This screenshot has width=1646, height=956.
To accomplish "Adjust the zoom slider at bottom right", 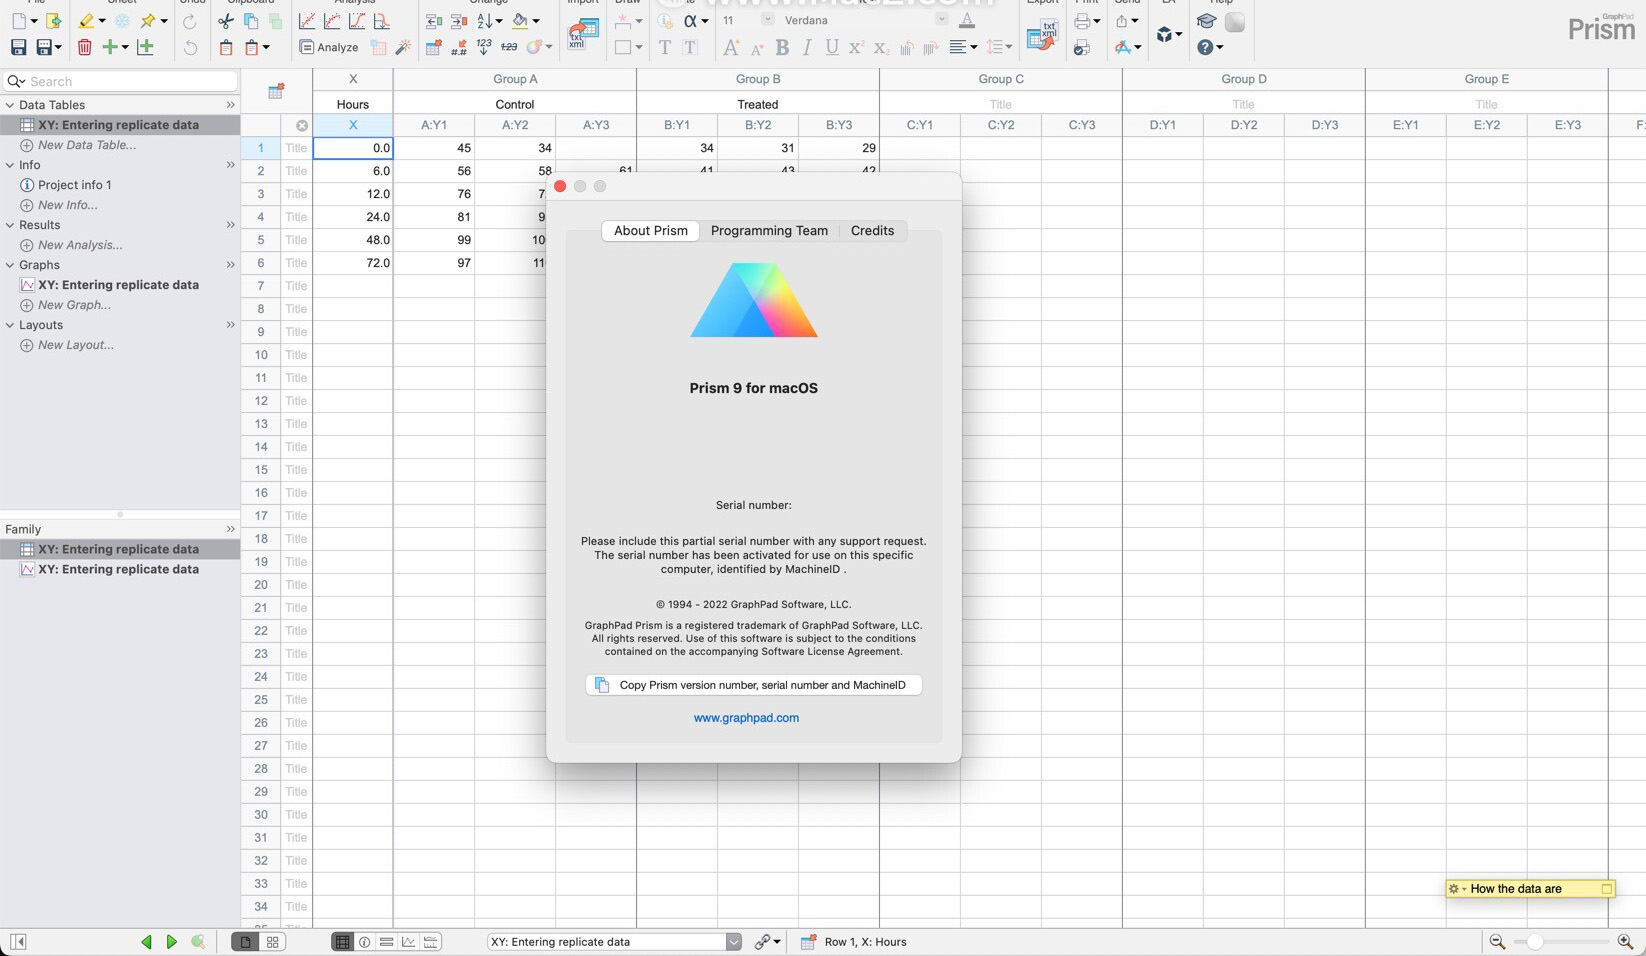I will click(x=1535, y=941).
